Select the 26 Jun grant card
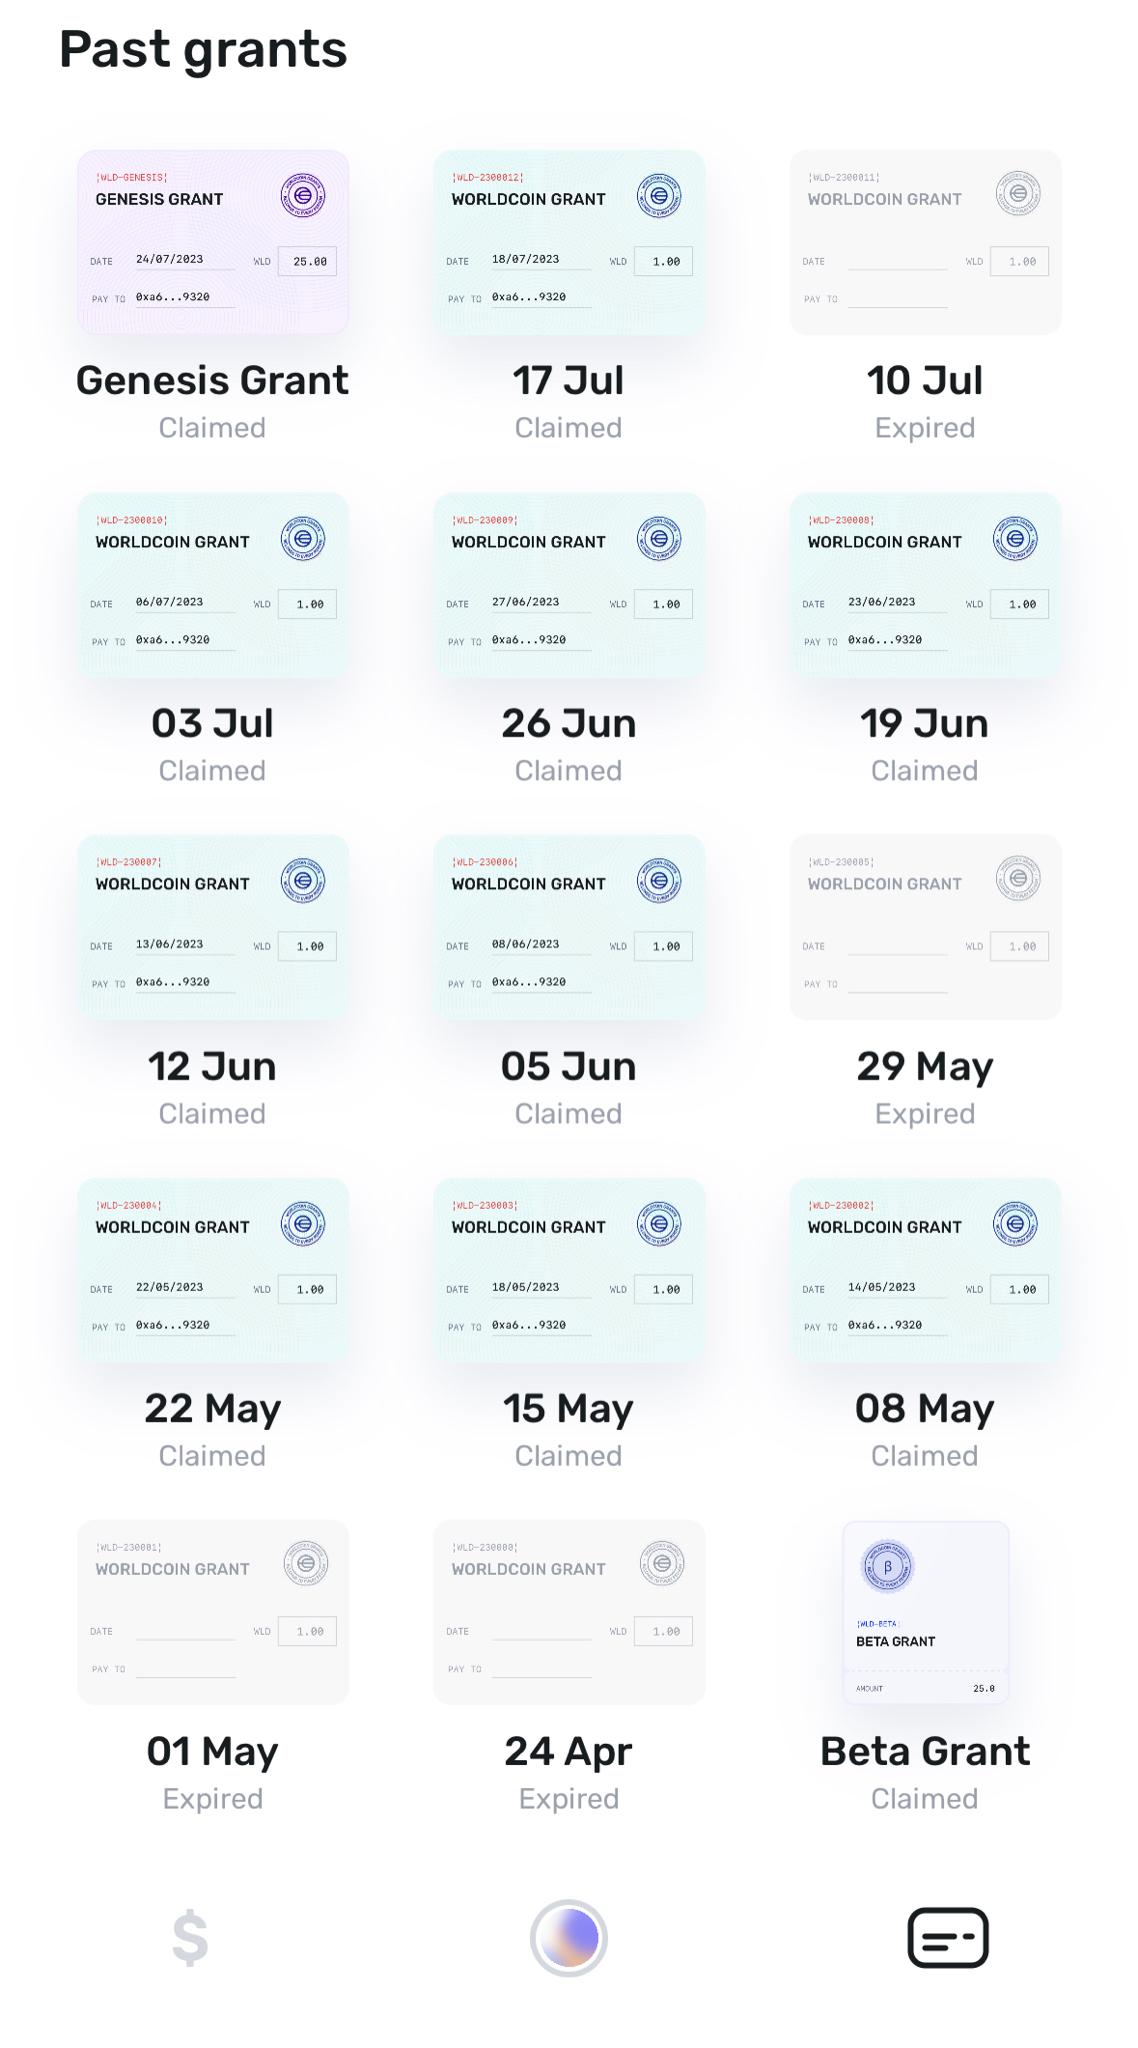This screenshot has height=2048, width=1138. click(x=569, y=585)
